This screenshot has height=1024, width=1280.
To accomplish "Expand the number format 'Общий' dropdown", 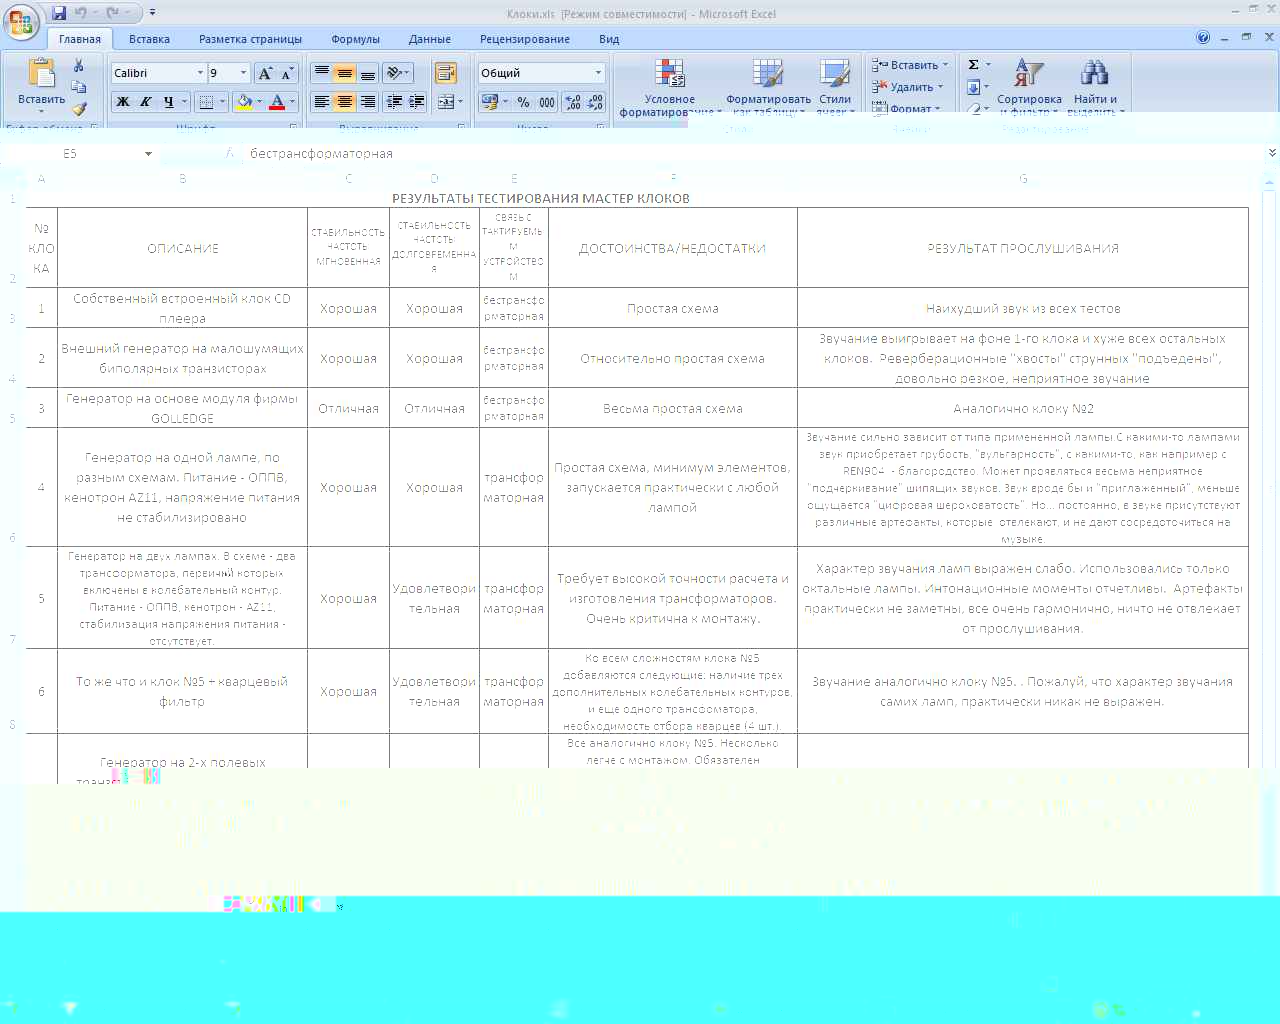I will (598, 73).
